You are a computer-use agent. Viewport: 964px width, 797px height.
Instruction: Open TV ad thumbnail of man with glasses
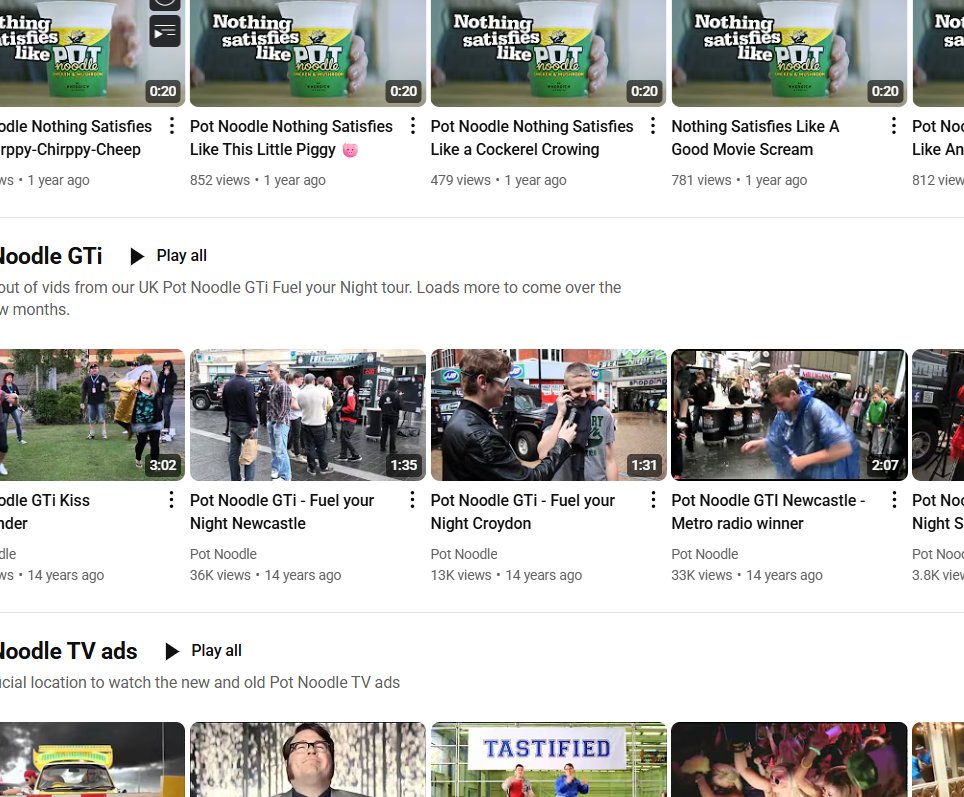coord(307,759)
